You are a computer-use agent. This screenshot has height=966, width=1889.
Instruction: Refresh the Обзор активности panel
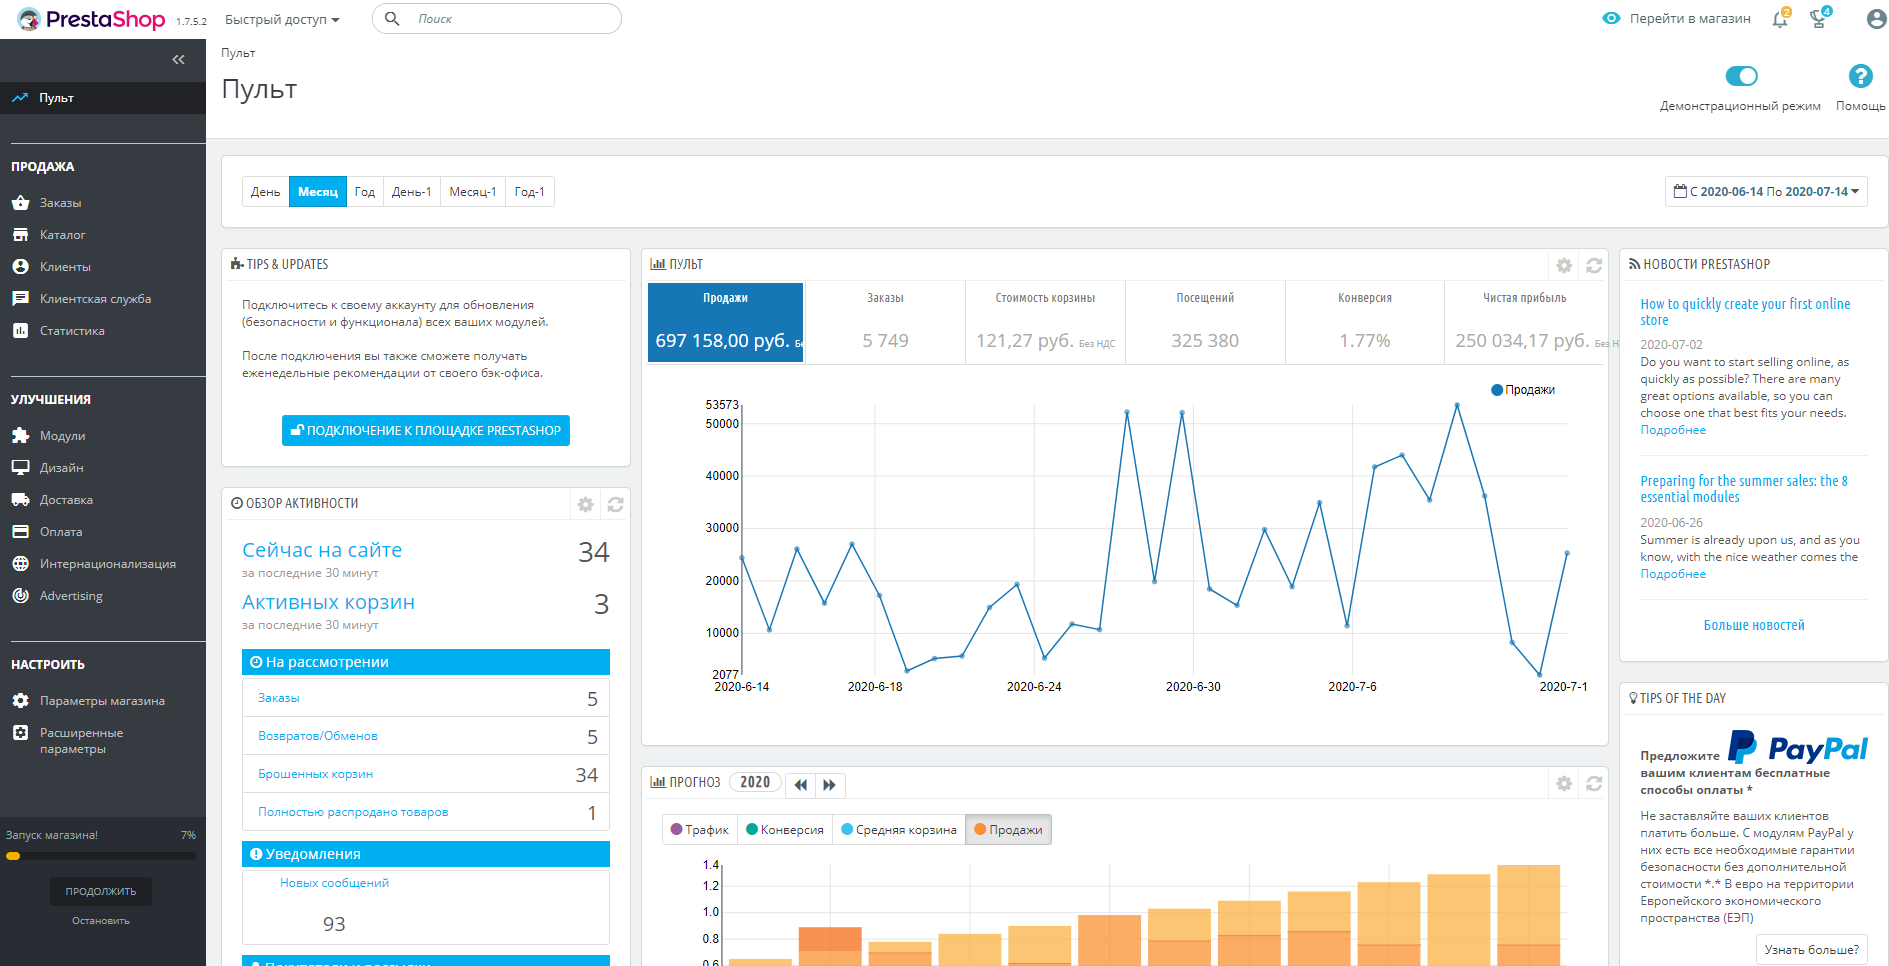pos(616,504)
